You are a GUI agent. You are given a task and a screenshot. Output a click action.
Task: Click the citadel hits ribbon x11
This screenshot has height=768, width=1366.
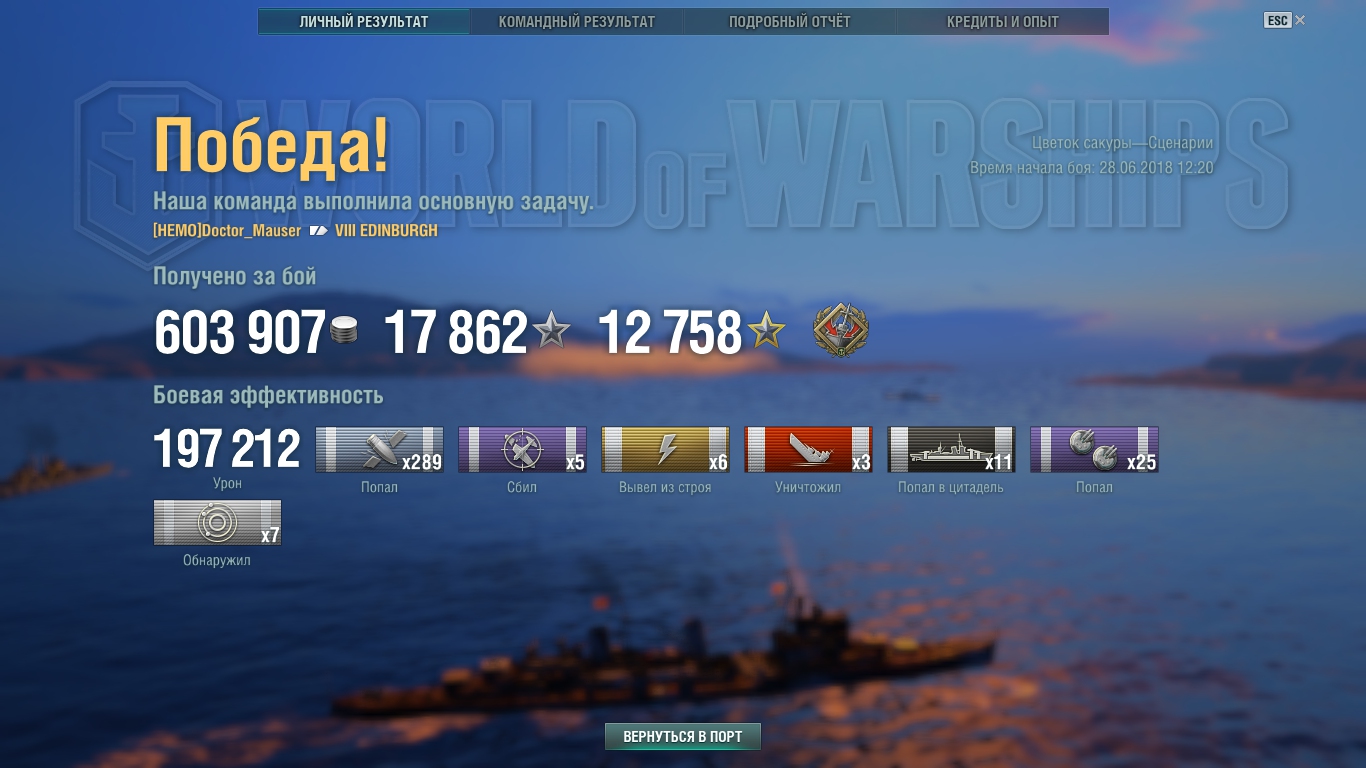(951, 450)
